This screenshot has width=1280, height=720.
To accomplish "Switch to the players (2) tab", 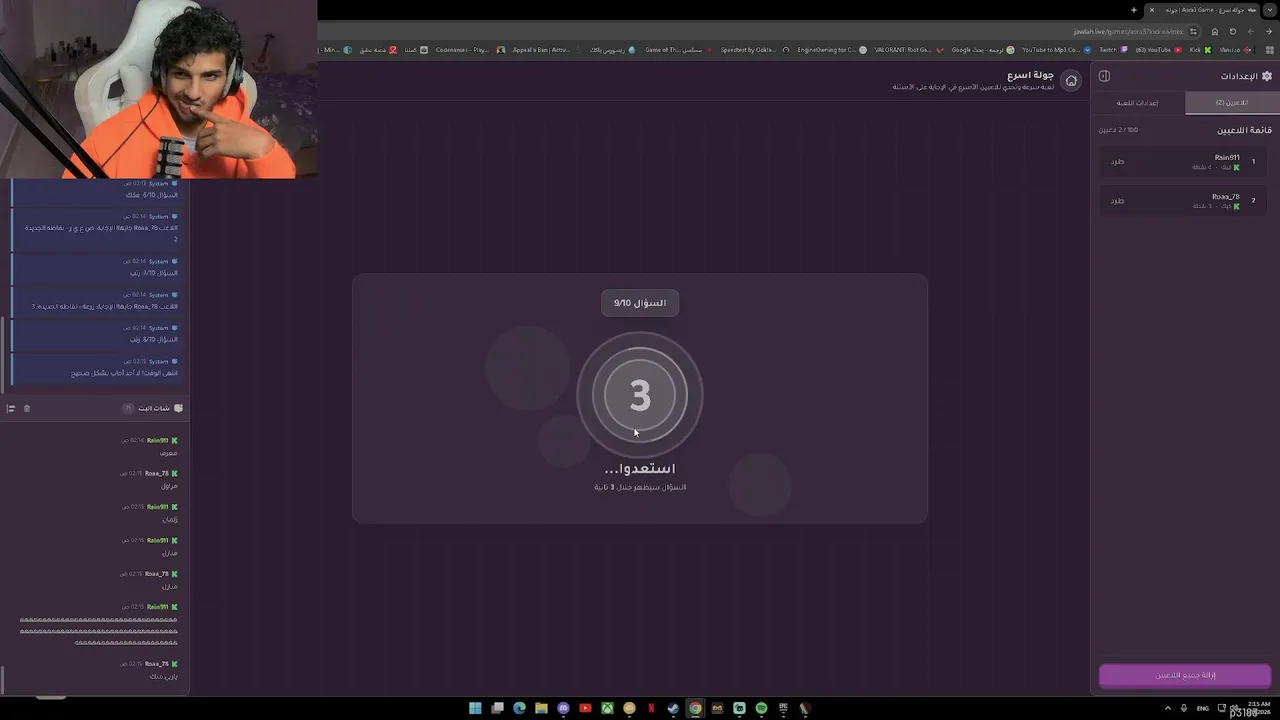I will 1231,103.
